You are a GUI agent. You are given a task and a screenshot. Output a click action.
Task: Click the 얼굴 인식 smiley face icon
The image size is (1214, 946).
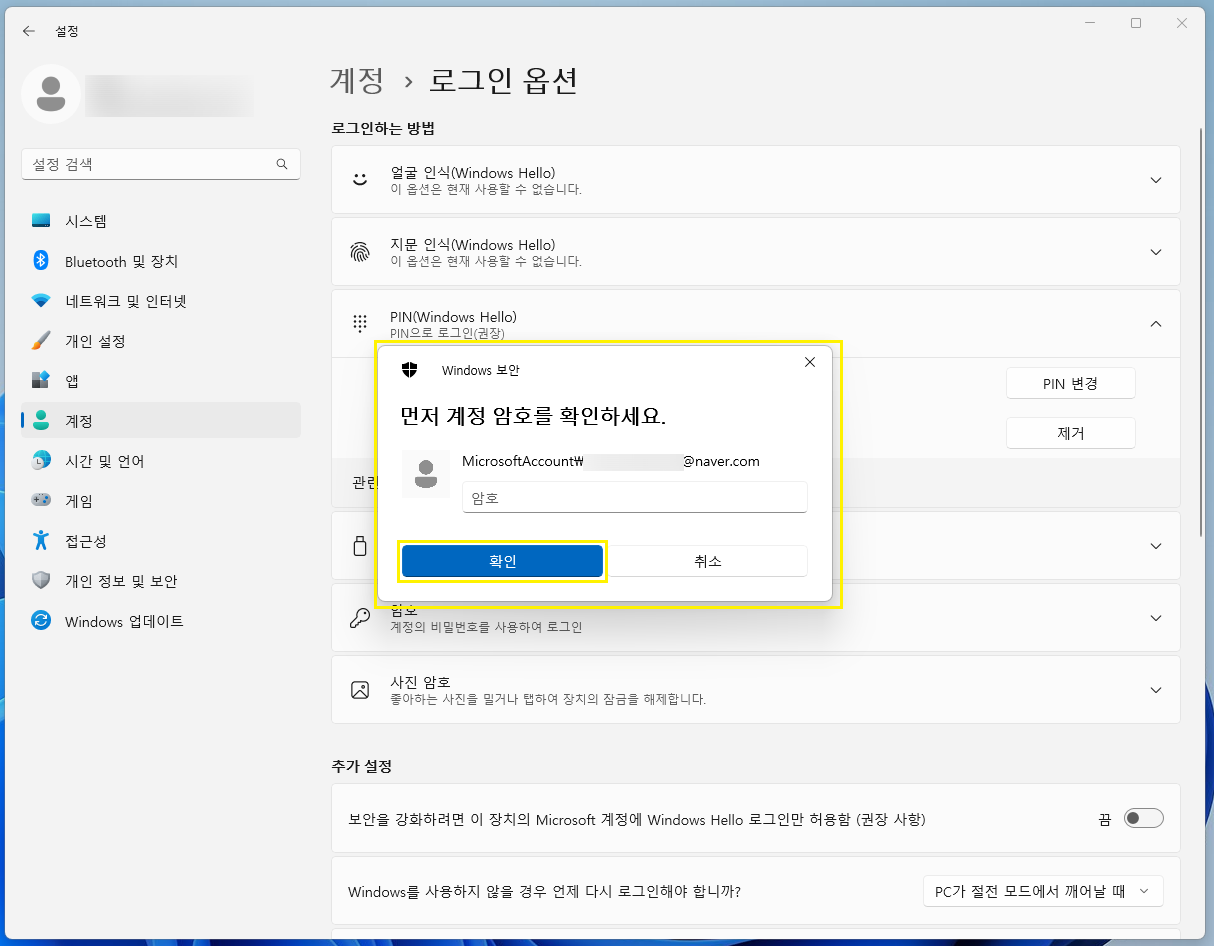click(x=360, y=180)
